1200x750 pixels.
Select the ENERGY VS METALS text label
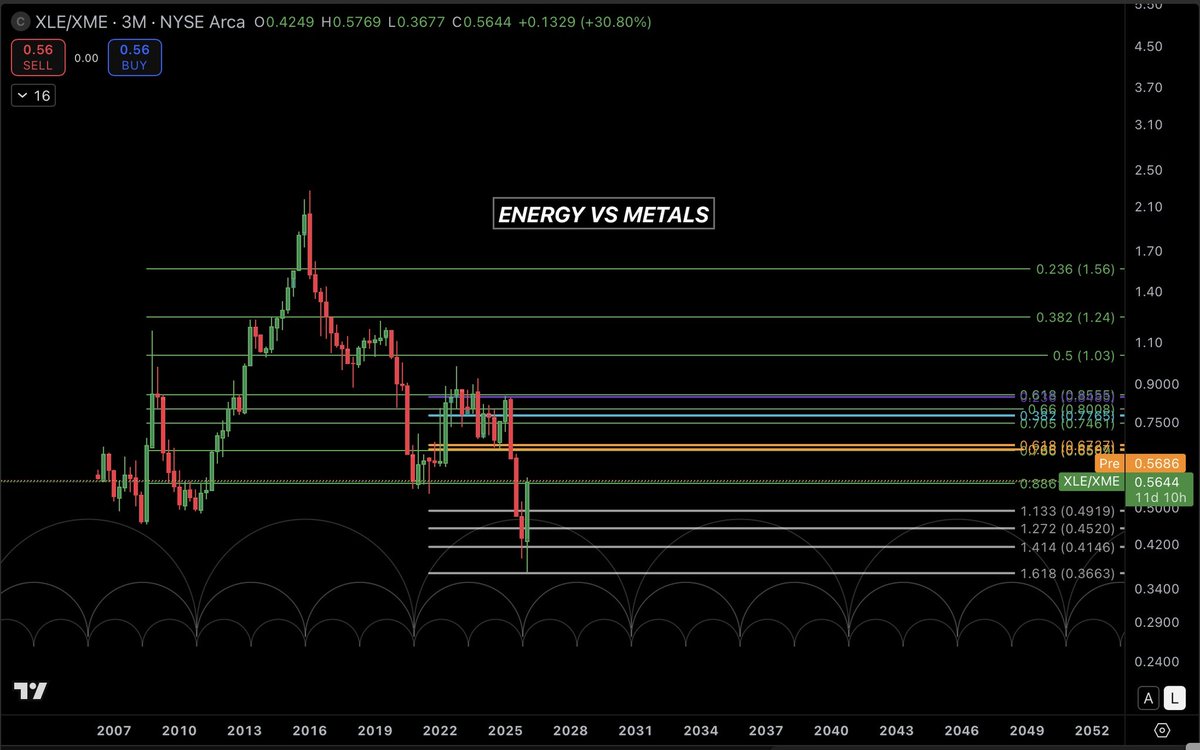[x=604, y=213]
